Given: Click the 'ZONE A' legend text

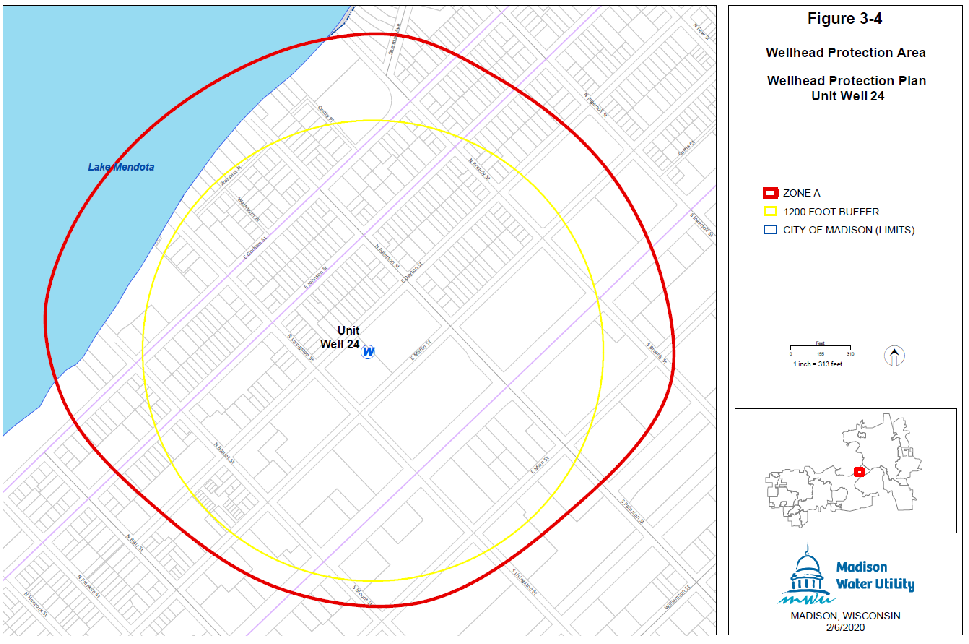Looking at the screenshot, I should 803,192.
